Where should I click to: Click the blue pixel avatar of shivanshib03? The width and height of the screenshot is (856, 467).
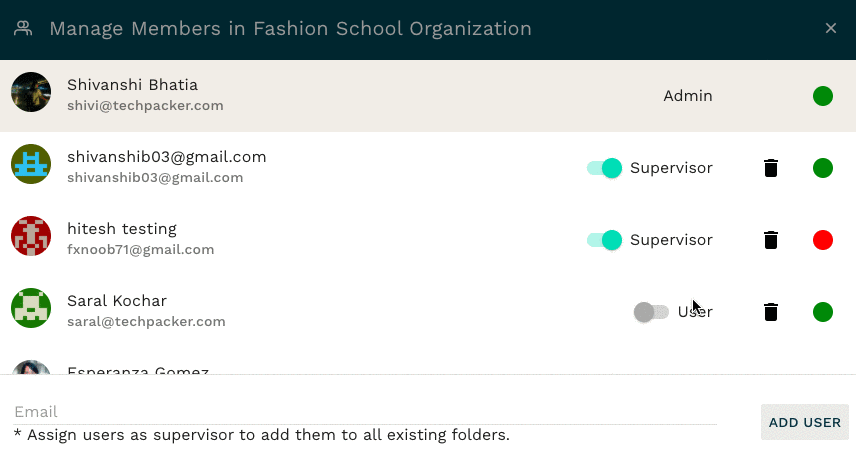[x=31, y=164]
